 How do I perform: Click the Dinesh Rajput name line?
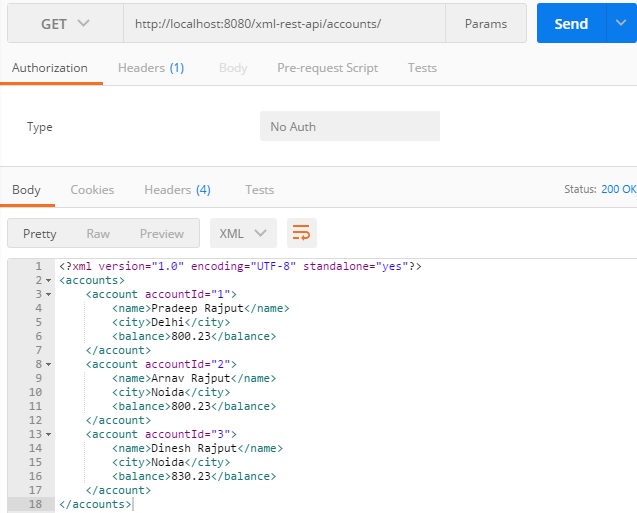point(197,448)
